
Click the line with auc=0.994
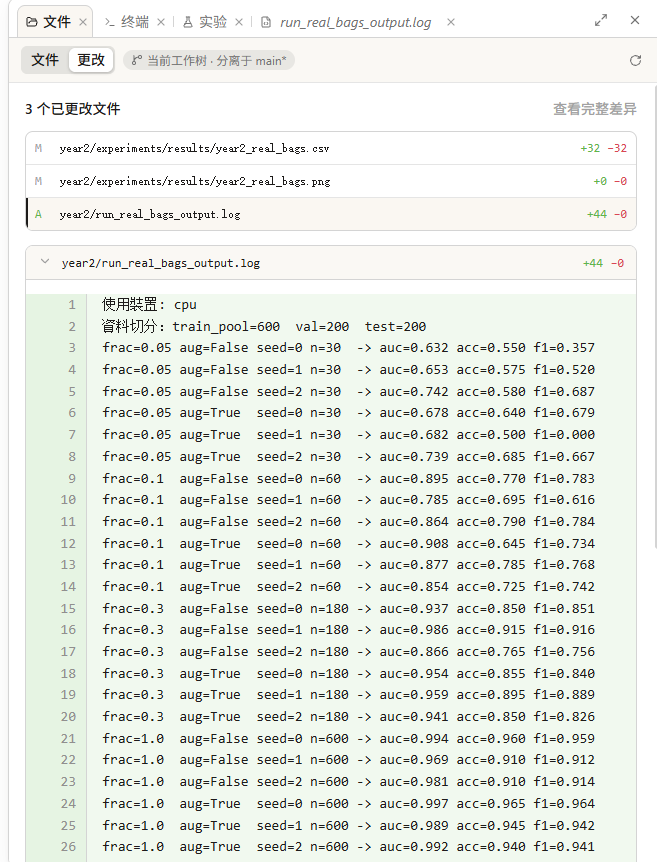[x=331, y=739]
